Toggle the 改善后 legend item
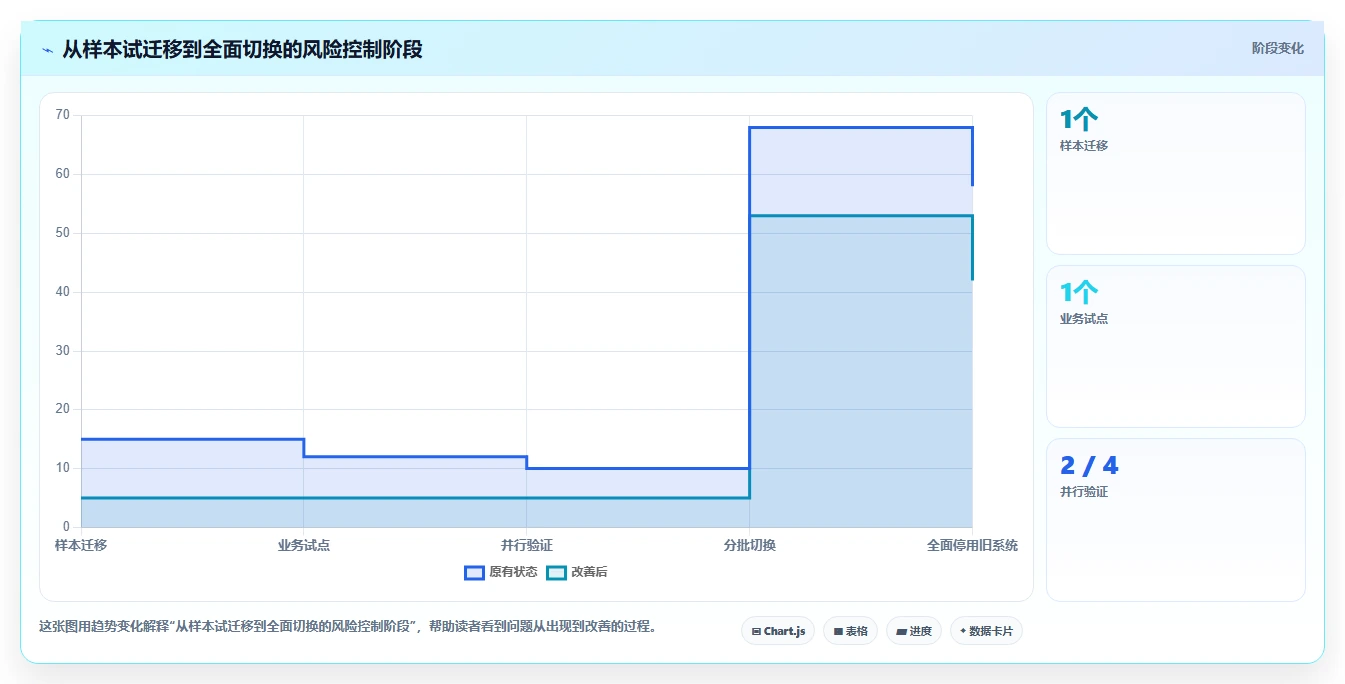This screenshot has height=684, width=1345. tap(577, 572)
